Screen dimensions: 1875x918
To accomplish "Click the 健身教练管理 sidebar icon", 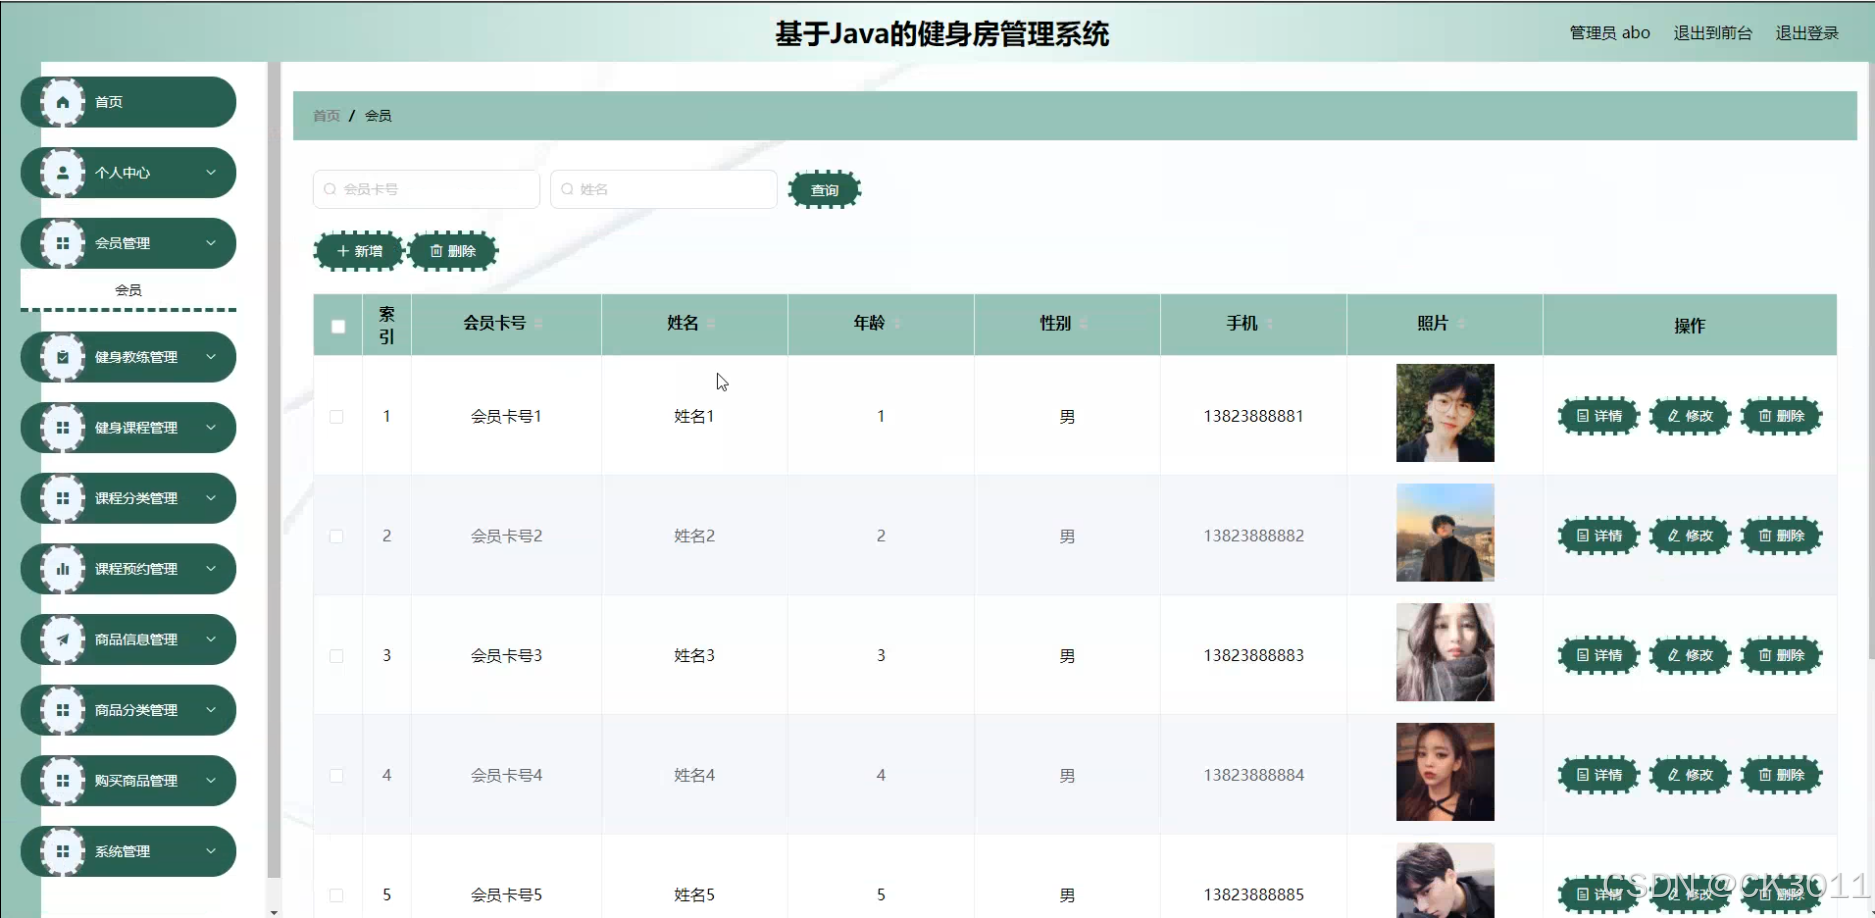I will point(63,357).
